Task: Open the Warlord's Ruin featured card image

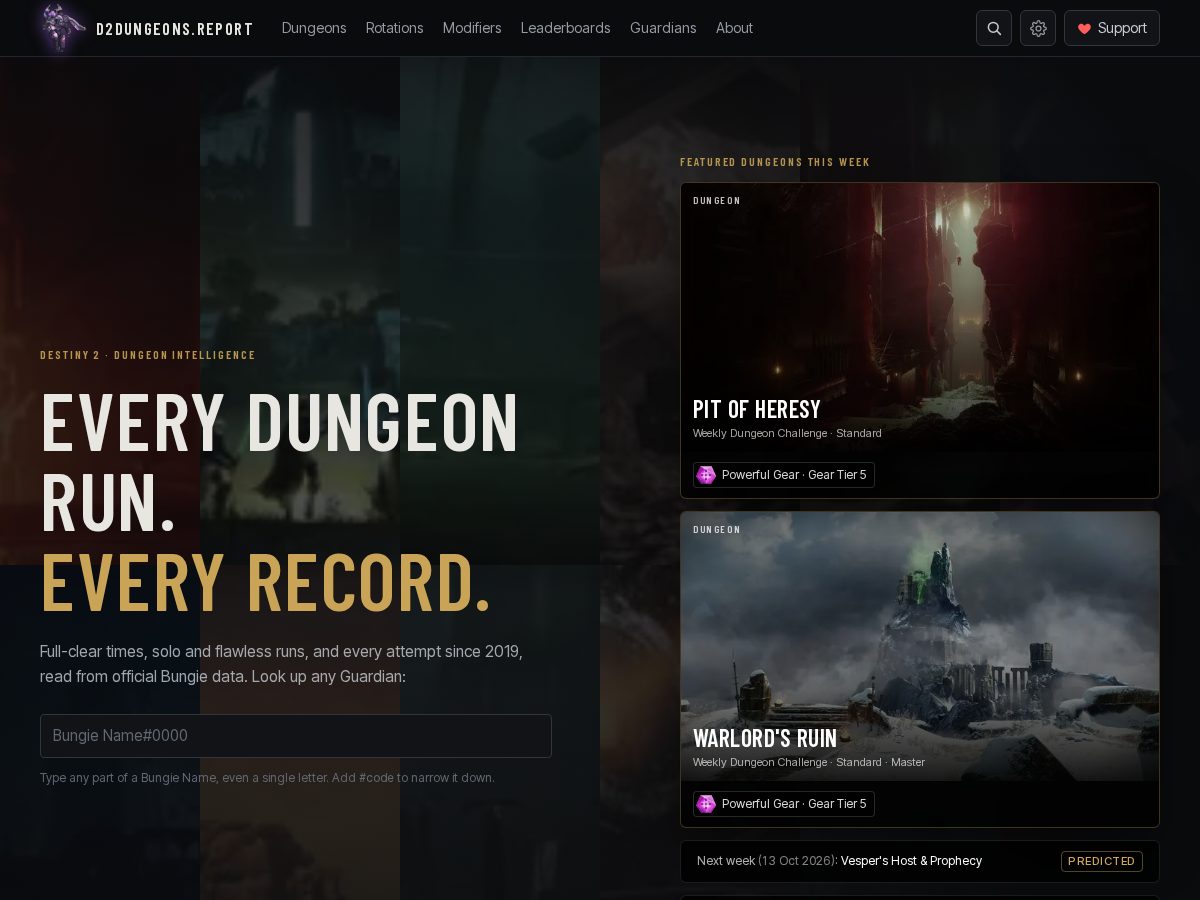Action: [920, 646]
